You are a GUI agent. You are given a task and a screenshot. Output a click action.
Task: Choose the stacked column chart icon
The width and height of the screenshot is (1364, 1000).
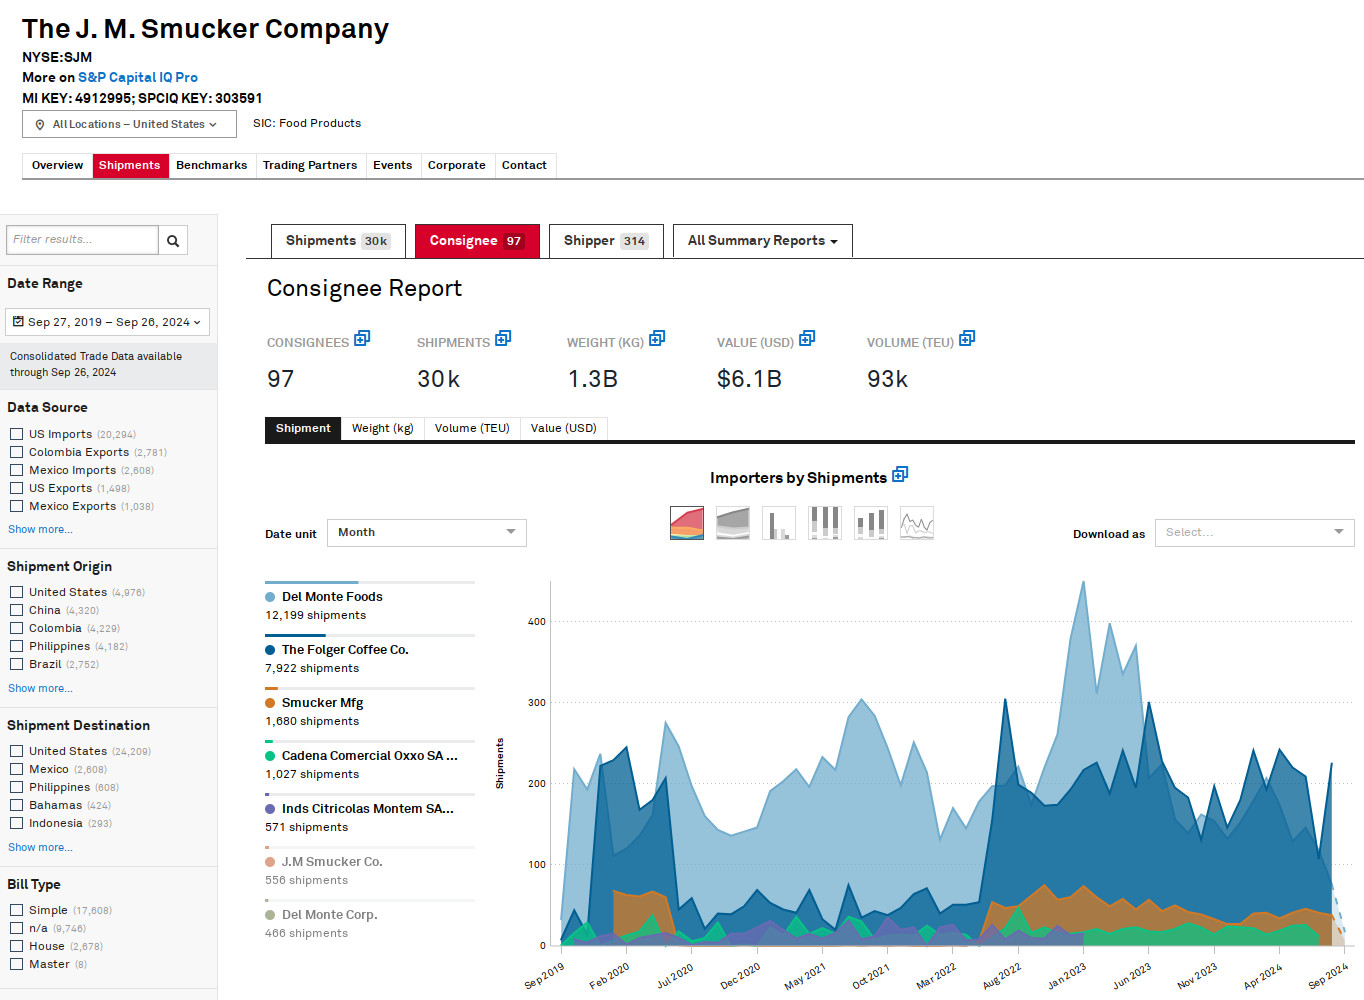(825, 522)
